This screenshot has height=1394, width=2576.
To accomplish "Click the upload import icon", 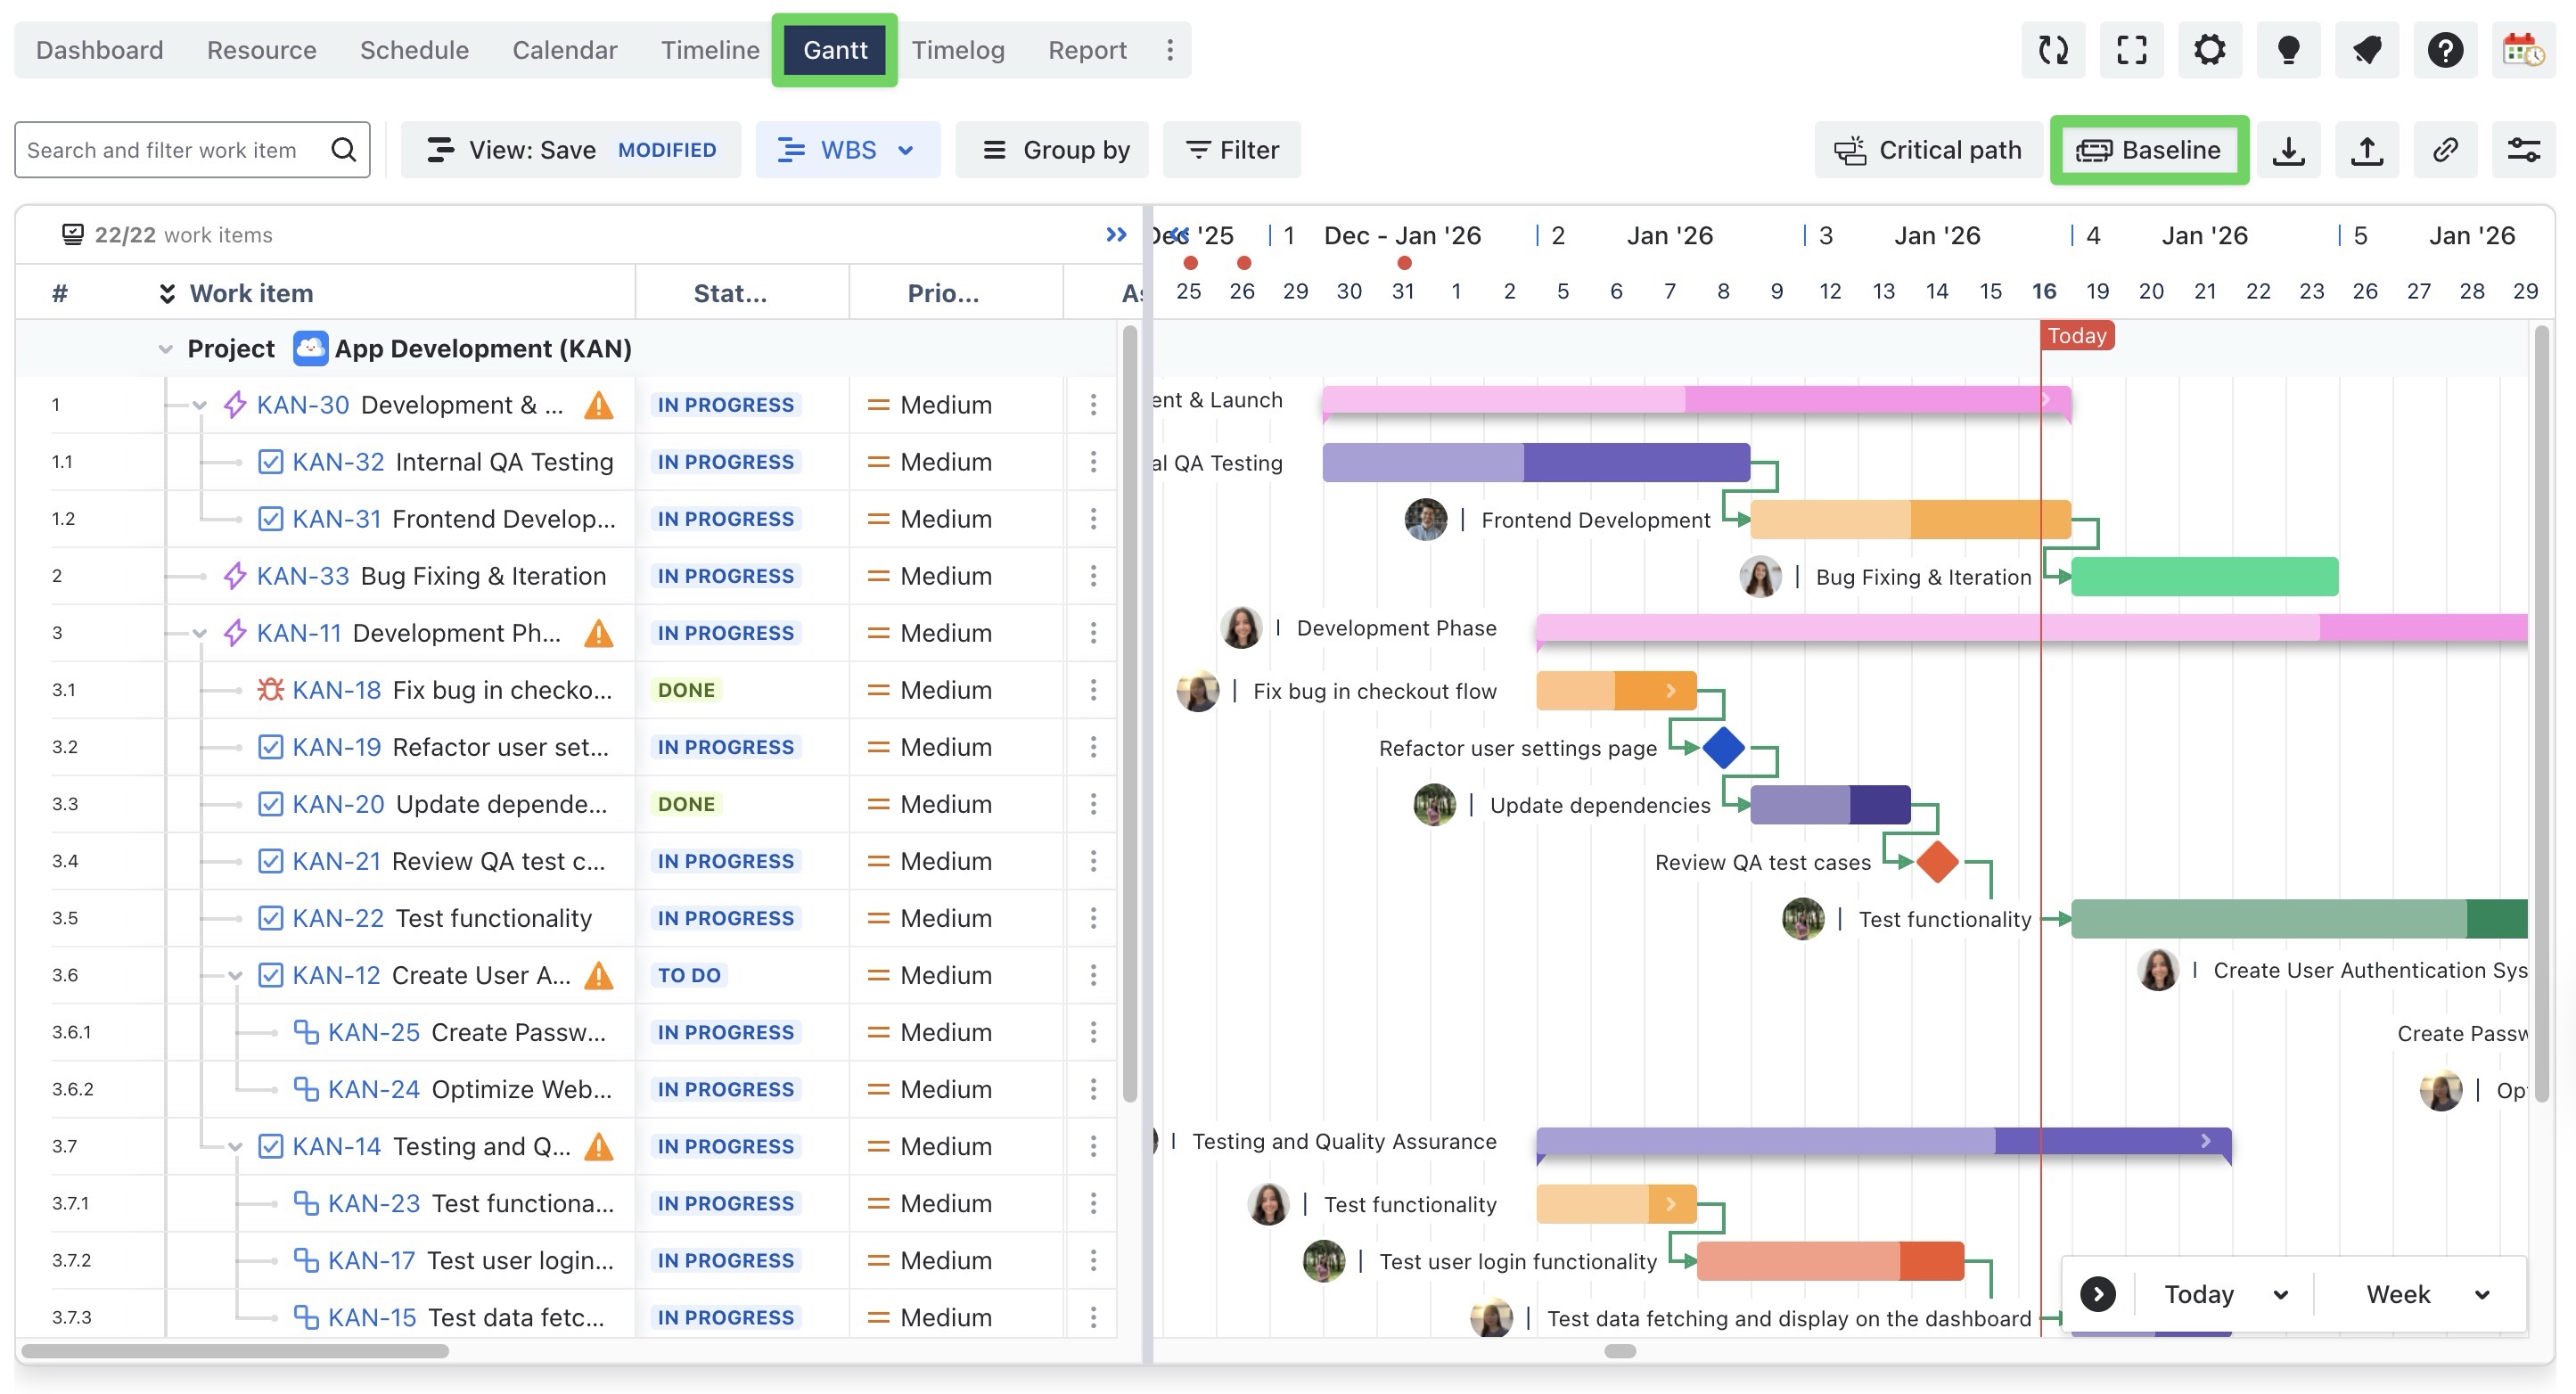I will coord(2366,150).
